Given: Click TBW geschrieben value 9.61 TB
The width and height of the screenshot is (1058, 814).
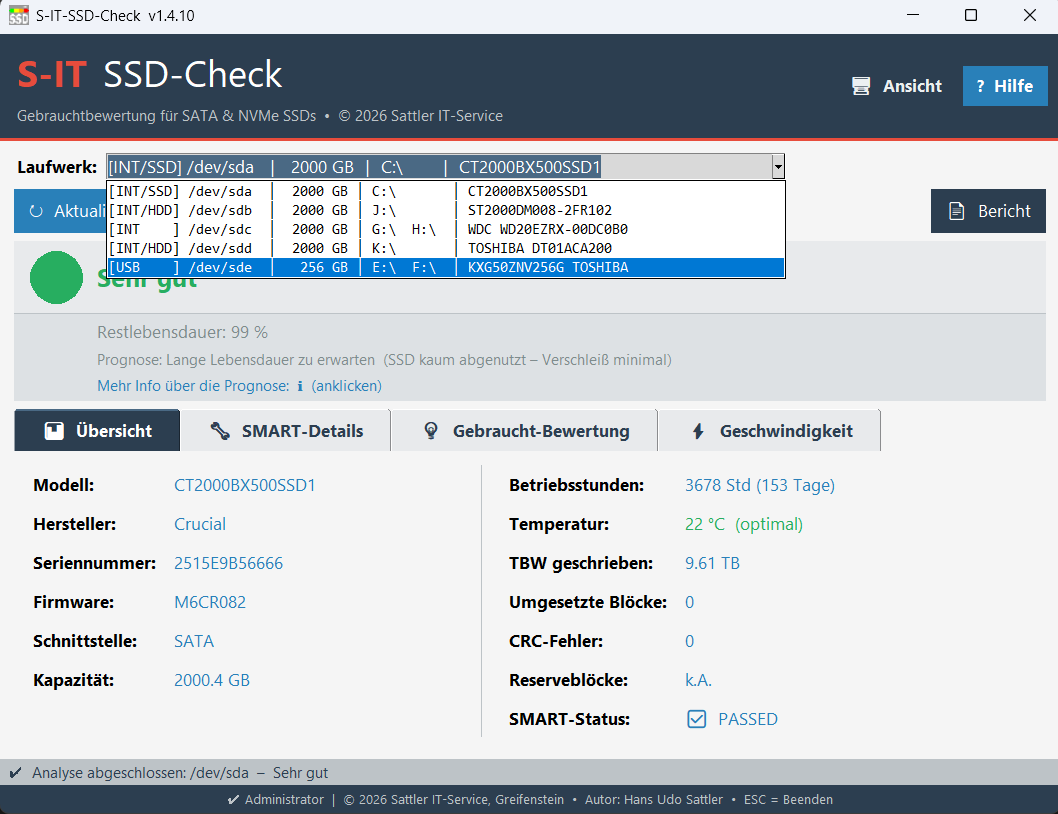Looking at the screenshot, I should (x=713, y=564).
